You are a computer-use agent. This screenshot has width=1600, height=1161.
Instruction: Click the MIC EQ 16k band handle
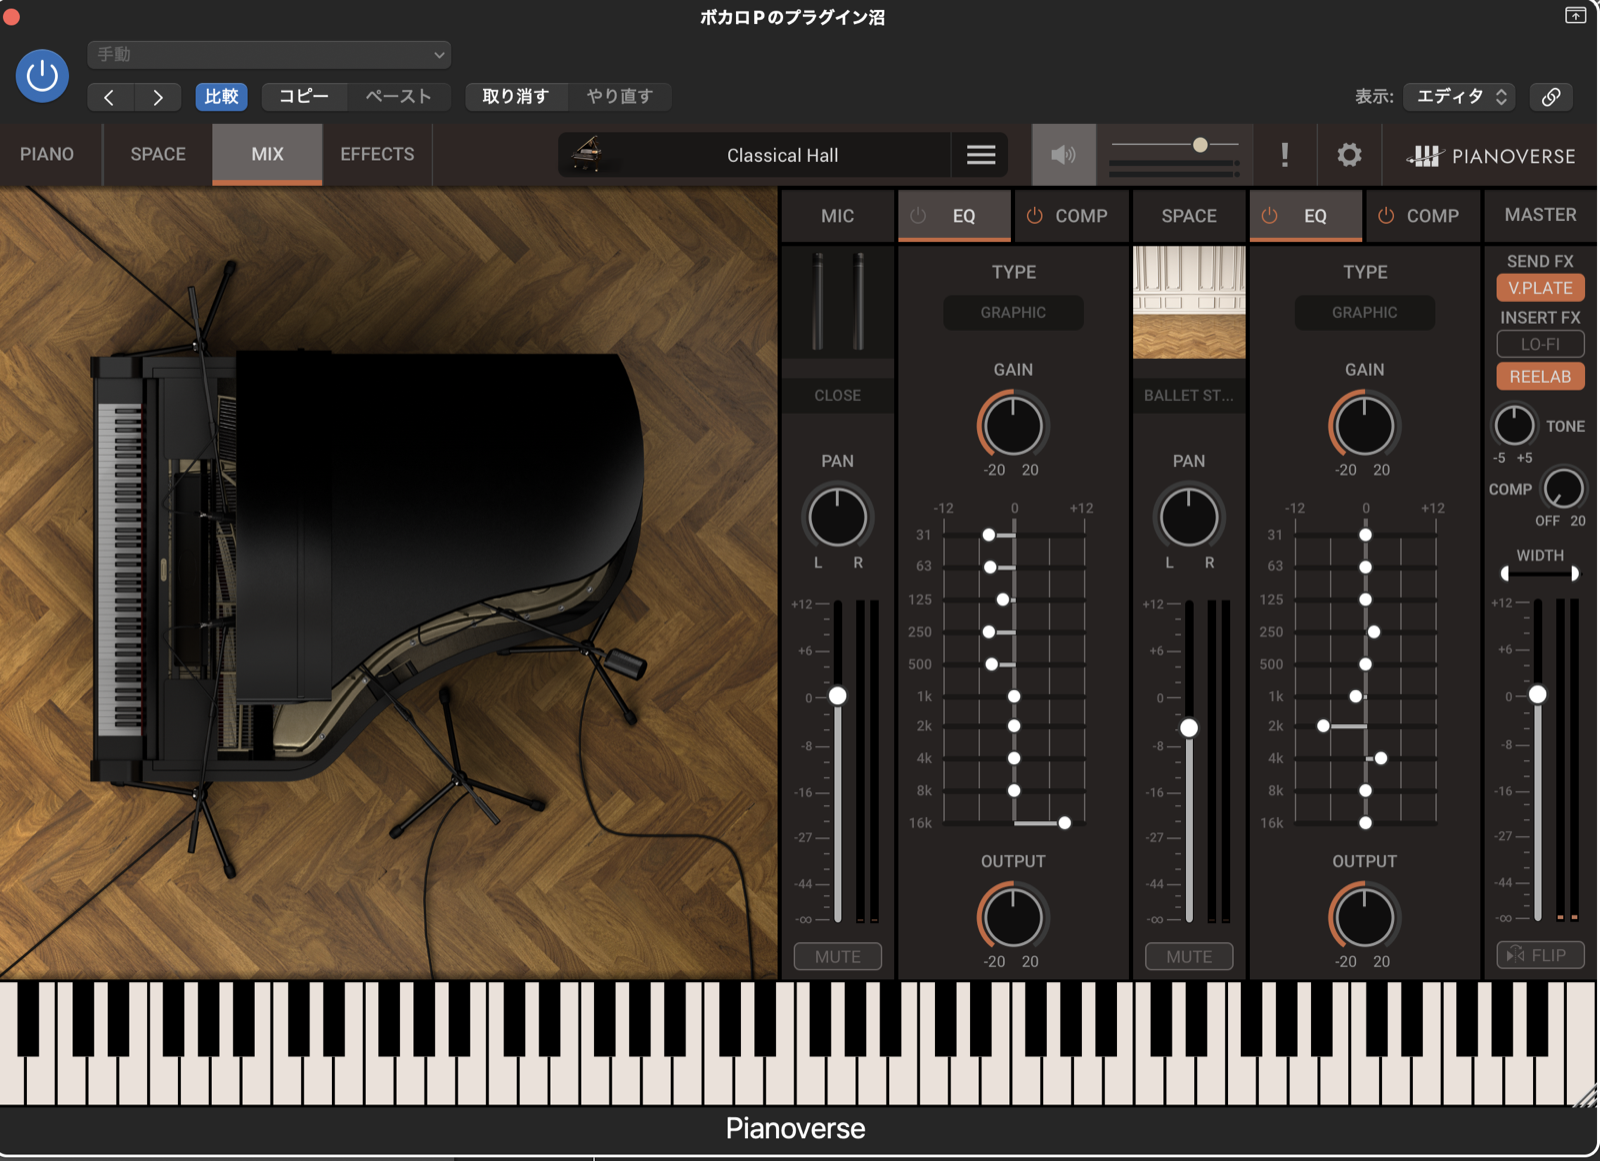[x=1065, y=823]
